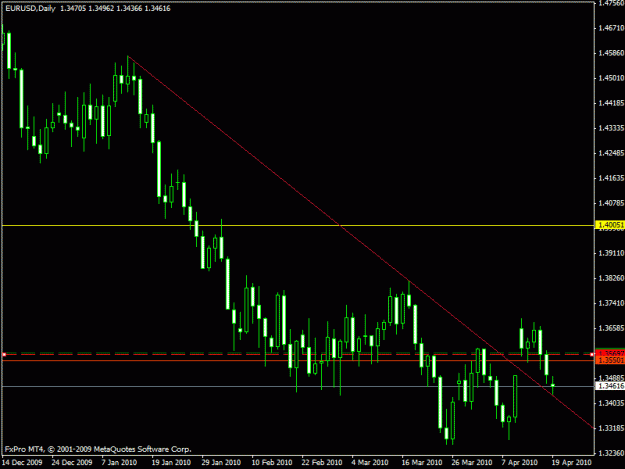This screenshot has height=469, width=625.
Task: Click the current price label 1.34616
Action: tap(609, 386)
